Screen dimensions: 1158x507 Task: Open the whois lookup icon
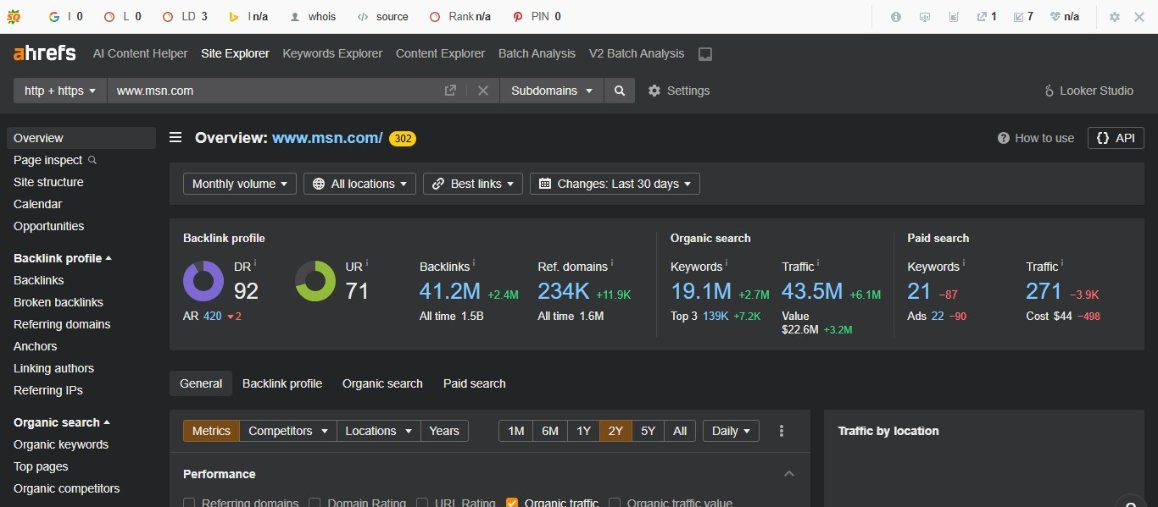click(295, 16)
